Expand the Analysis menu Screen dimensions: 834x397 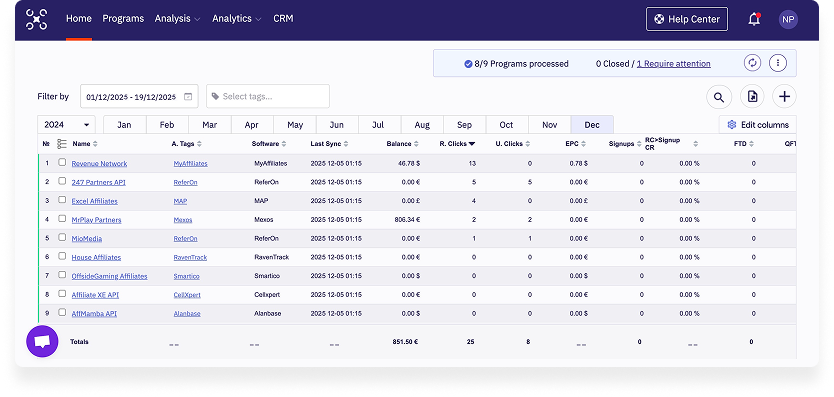(x=177, y=19)
